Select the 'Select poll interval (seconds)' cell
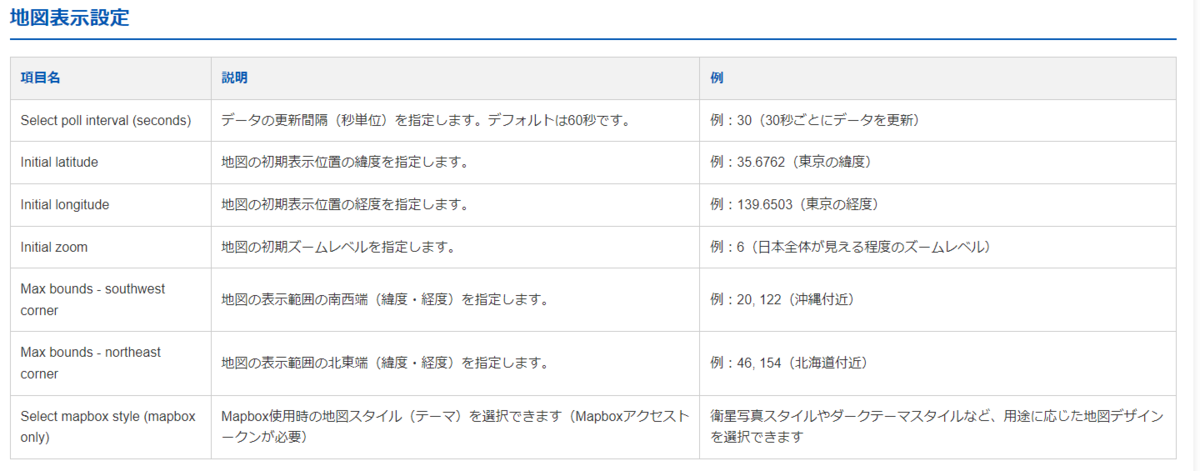This screenshot has height=471, width=1200. (x=110, y=120)
